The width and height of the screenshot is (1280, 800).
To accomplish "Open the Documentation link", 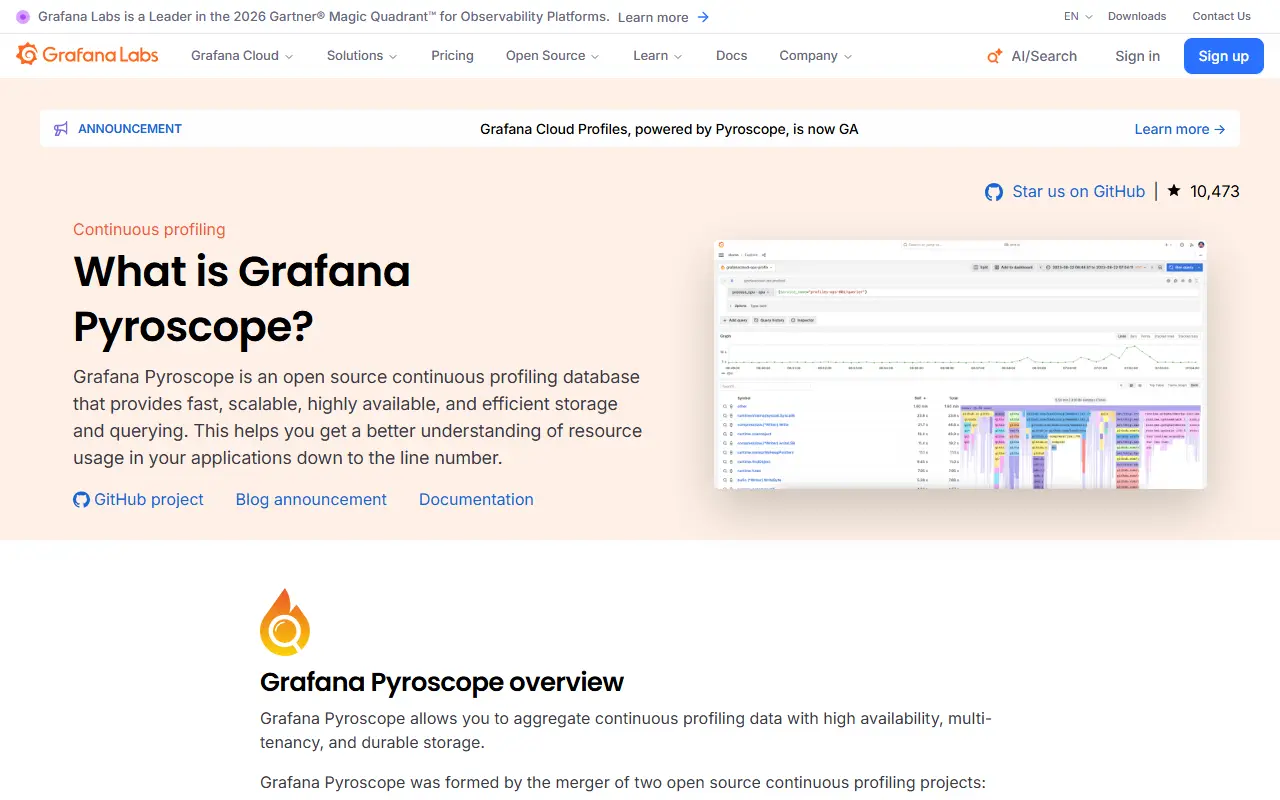I will (476, 499).
